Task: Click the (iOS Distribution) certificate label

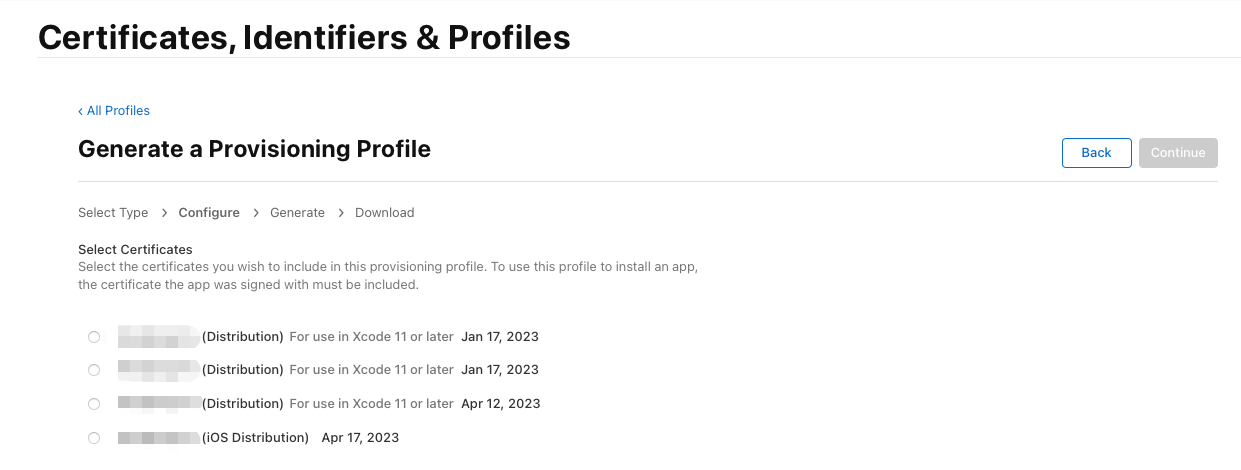Action: 255,438
